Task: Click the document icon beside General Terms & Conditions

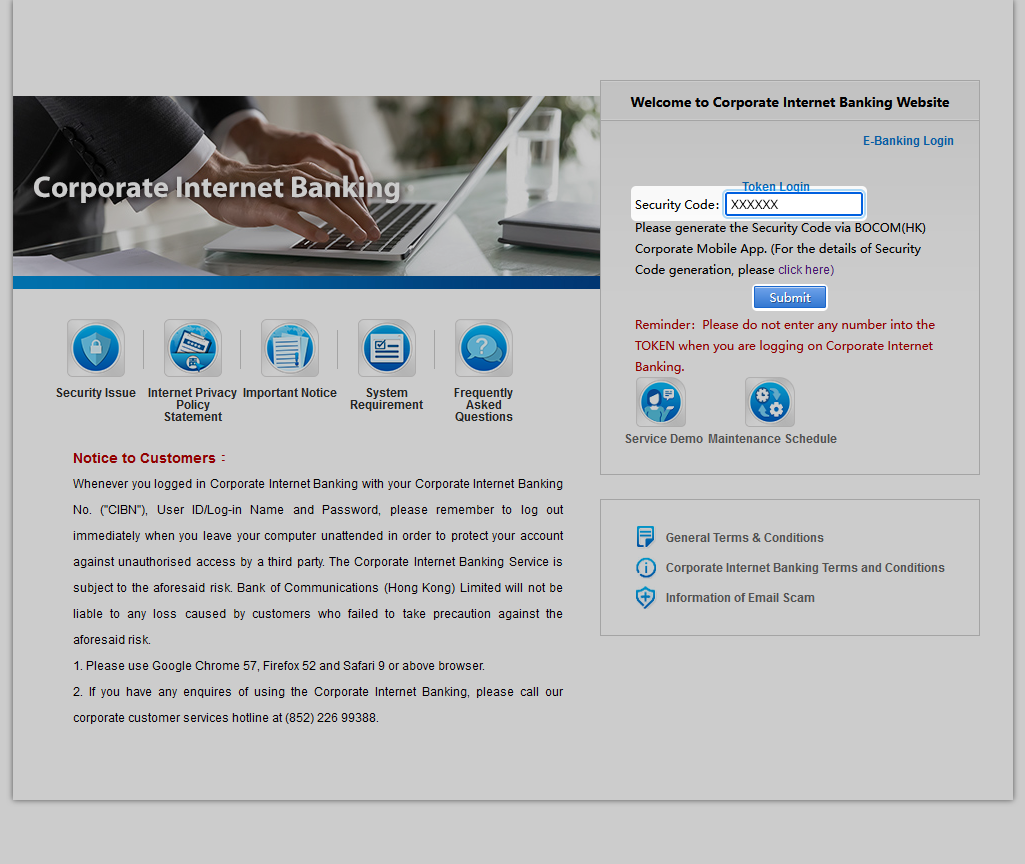Action: [x=646, y=537]
